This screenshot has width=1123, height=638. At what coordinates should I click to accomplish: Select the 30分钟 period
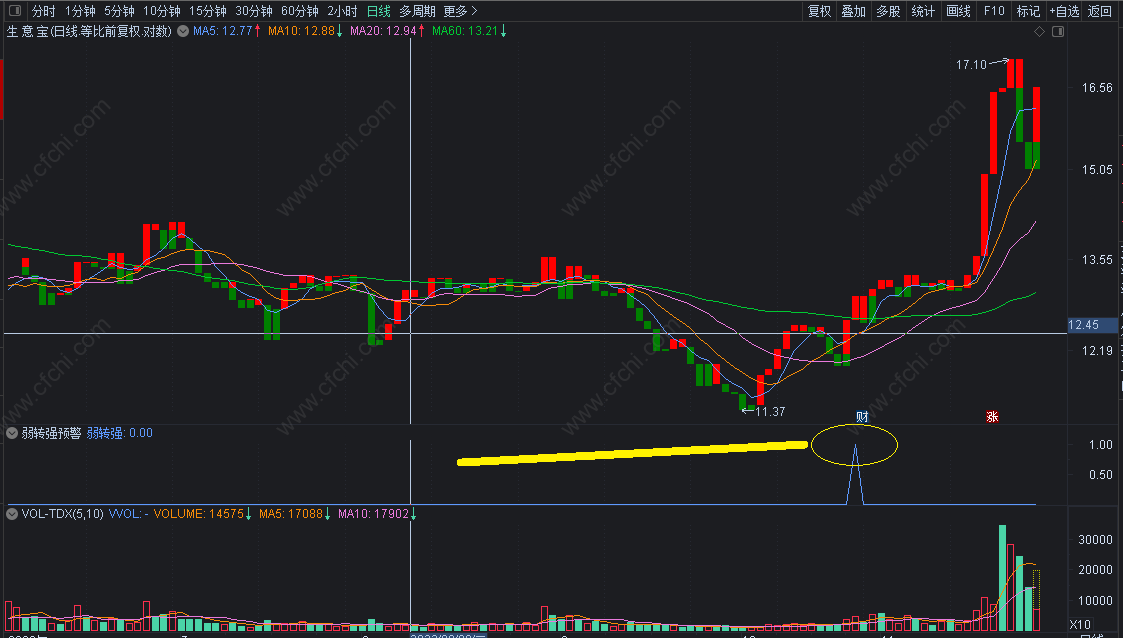coord(254,11)
